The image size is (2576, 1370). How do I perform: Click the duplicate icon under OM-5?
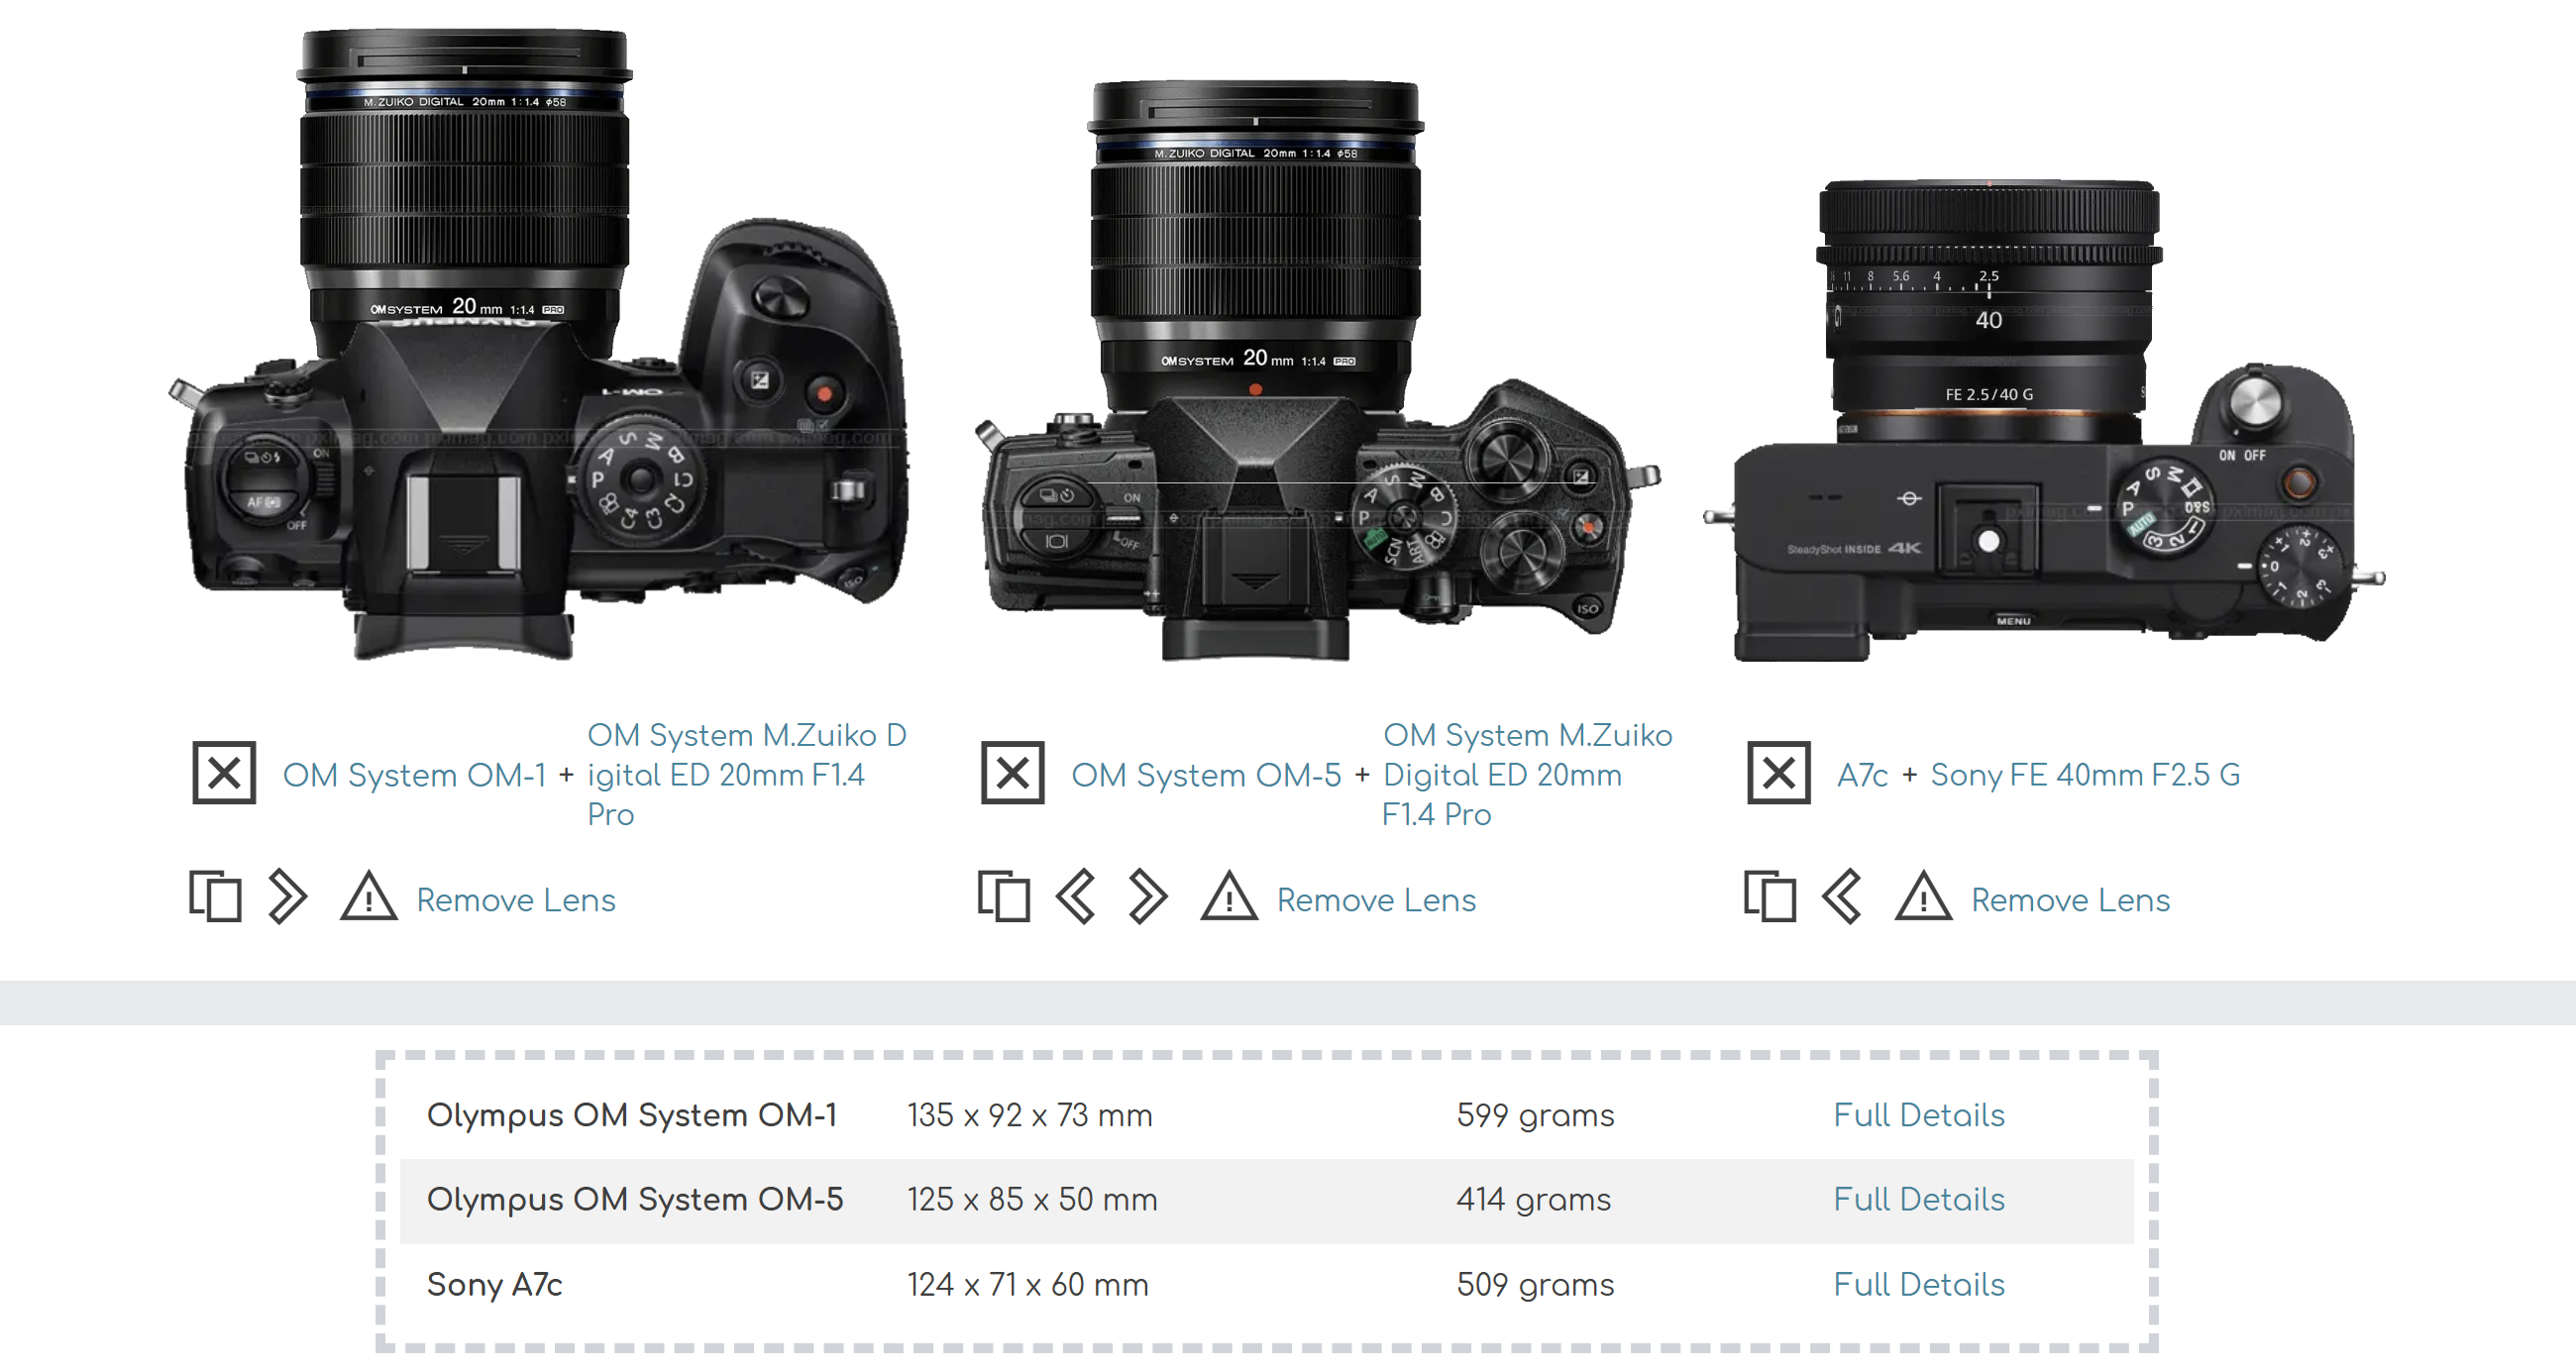click(x=1003, y=896)
